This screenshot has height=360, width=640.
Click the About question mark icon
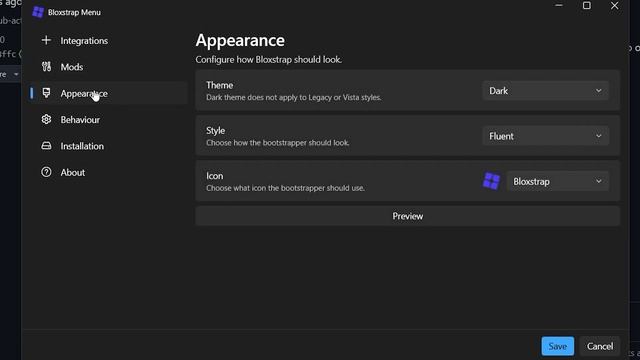pyautogui.click(x=47, y=172)
